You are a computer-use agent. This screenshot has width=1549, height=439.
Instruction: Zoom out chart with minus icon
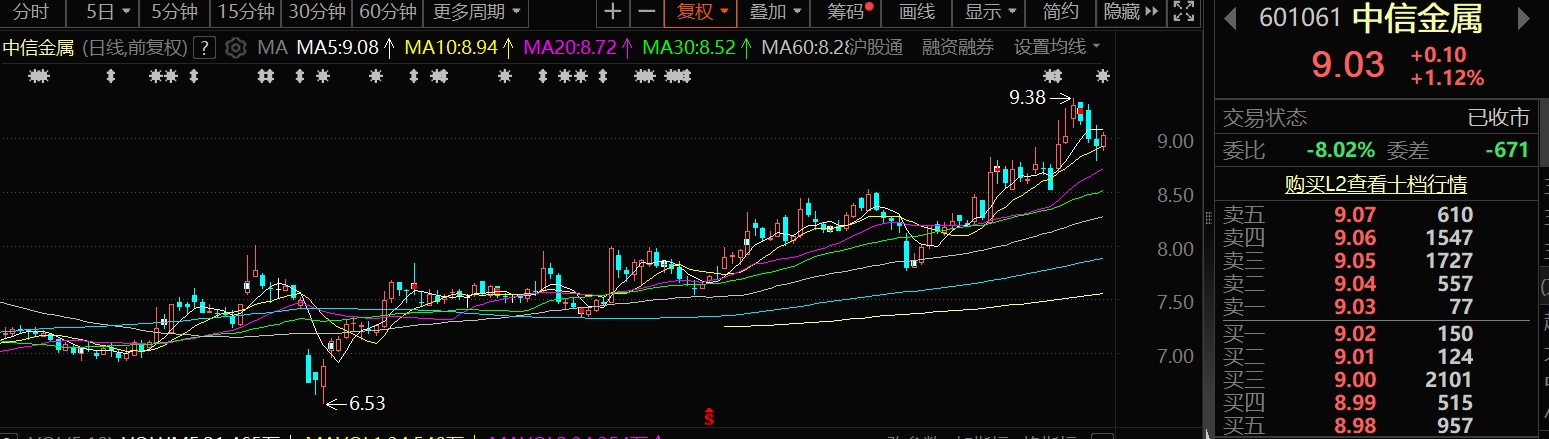[x=647, y=13]
